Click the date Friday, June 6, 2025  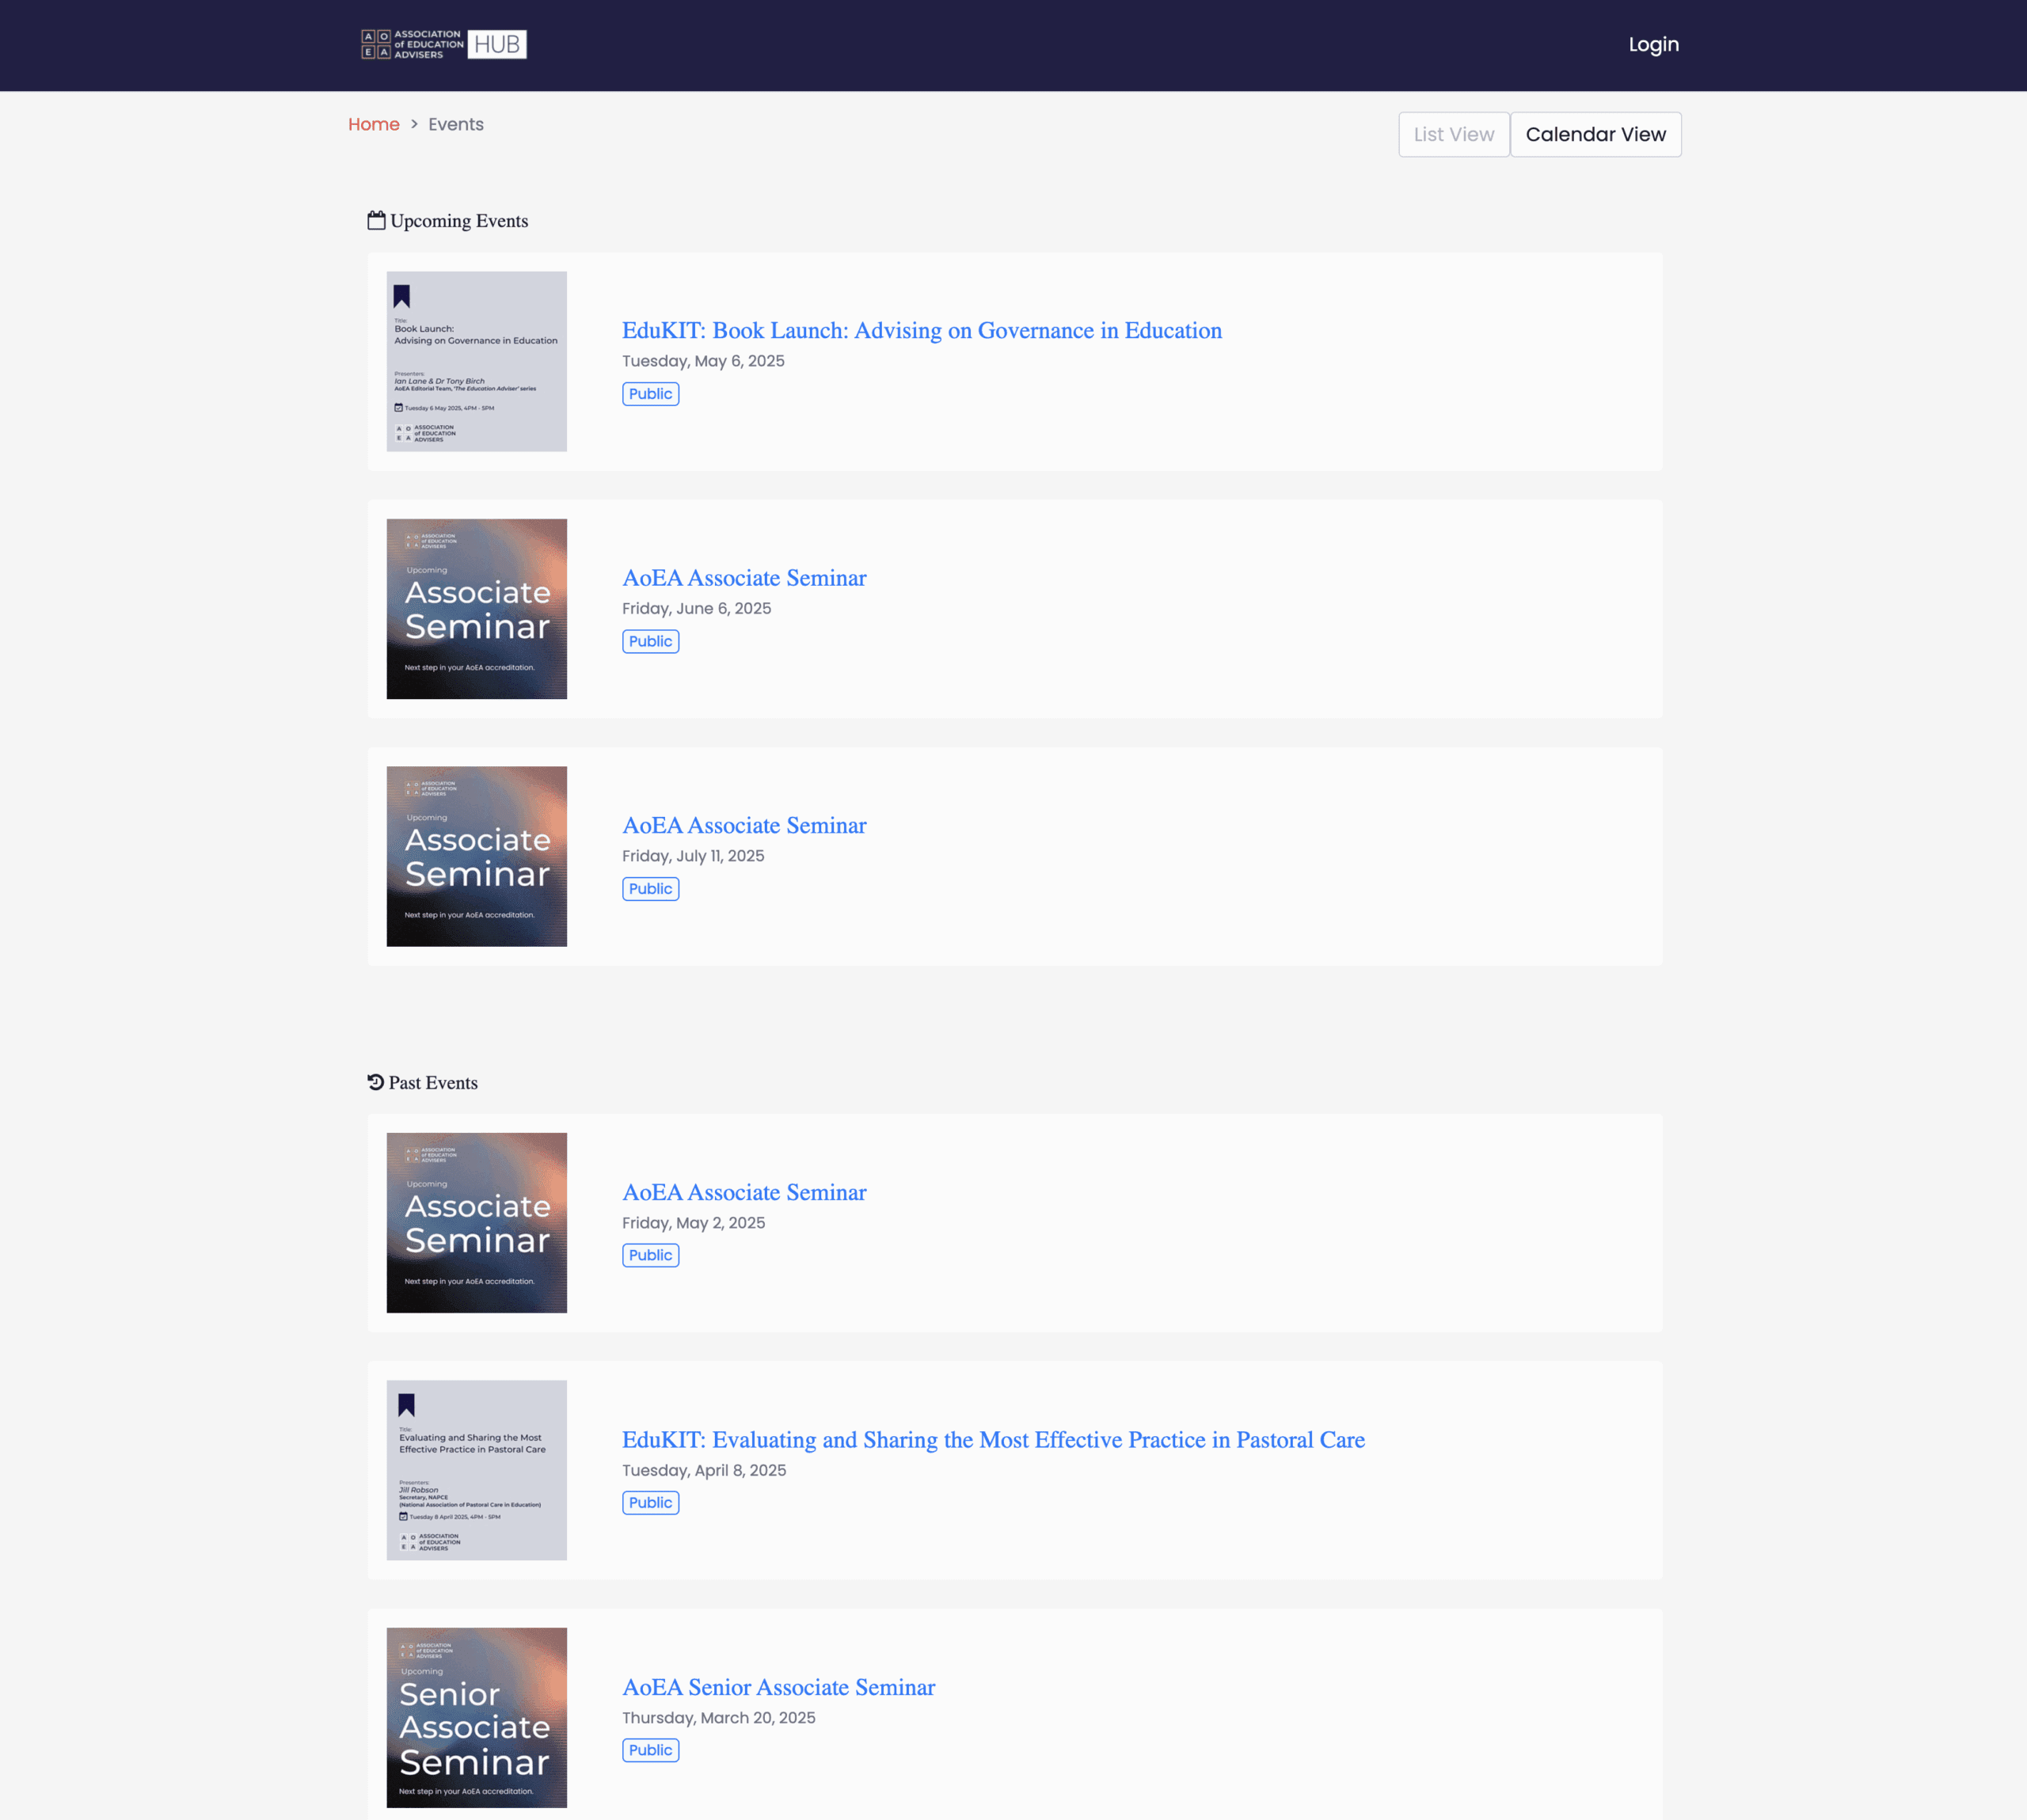tap(697, 608)
